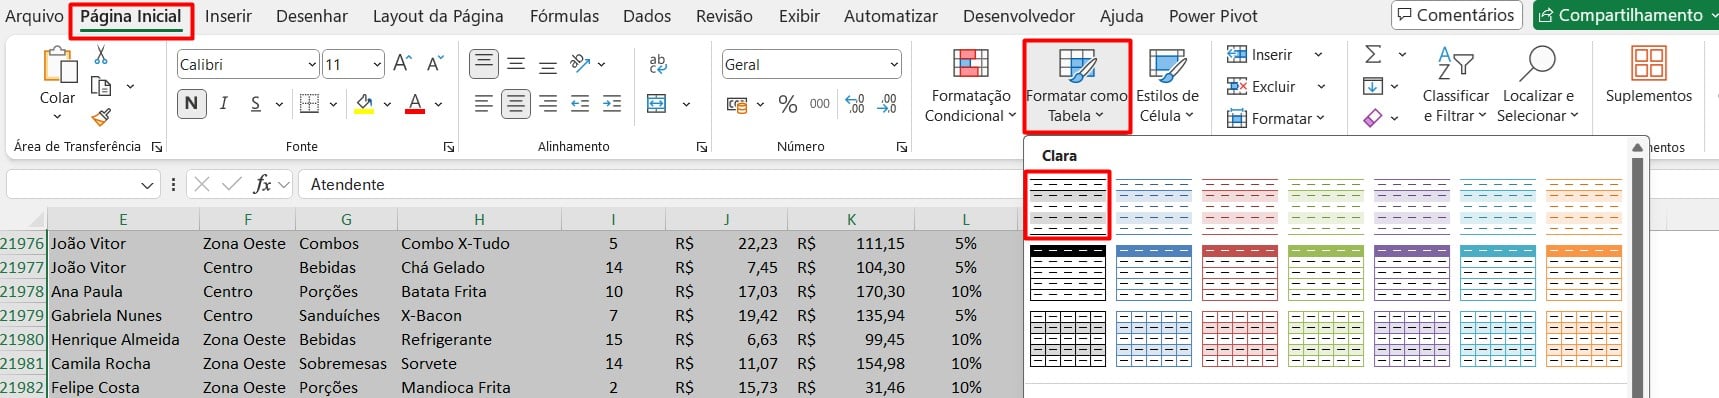Open the Arquivo menu
This screenshot has height=398, width=1719.
pos(34,16)
